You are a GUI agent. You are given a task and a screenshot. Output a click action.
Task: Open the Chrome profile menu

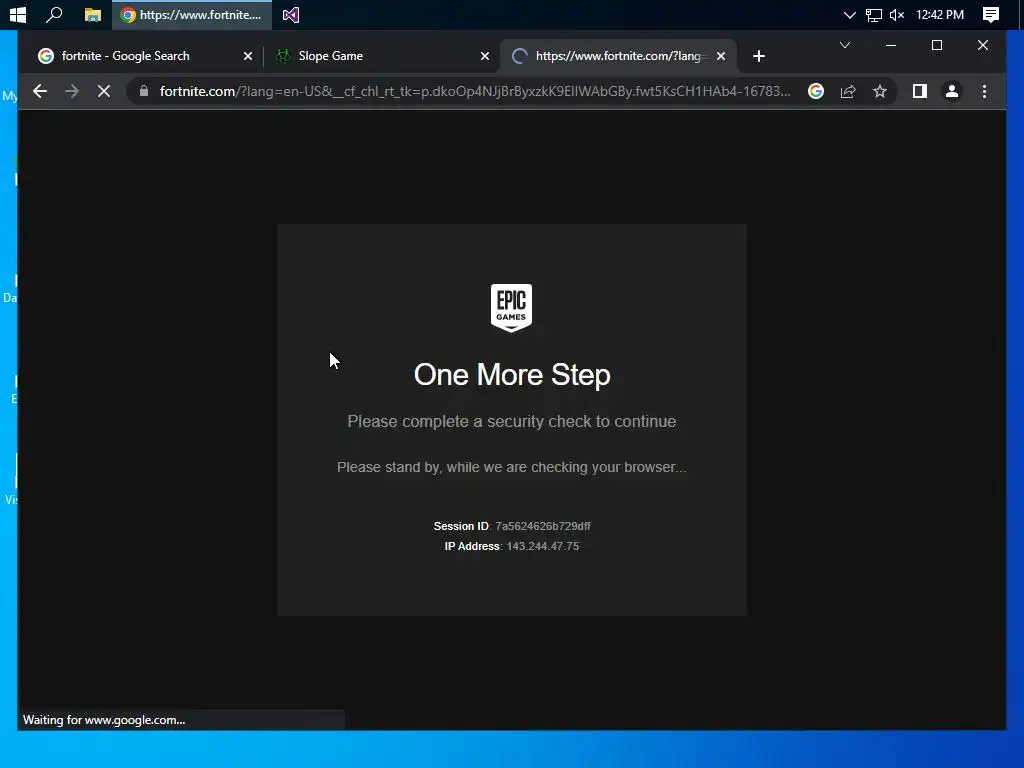tap(952, 91)
